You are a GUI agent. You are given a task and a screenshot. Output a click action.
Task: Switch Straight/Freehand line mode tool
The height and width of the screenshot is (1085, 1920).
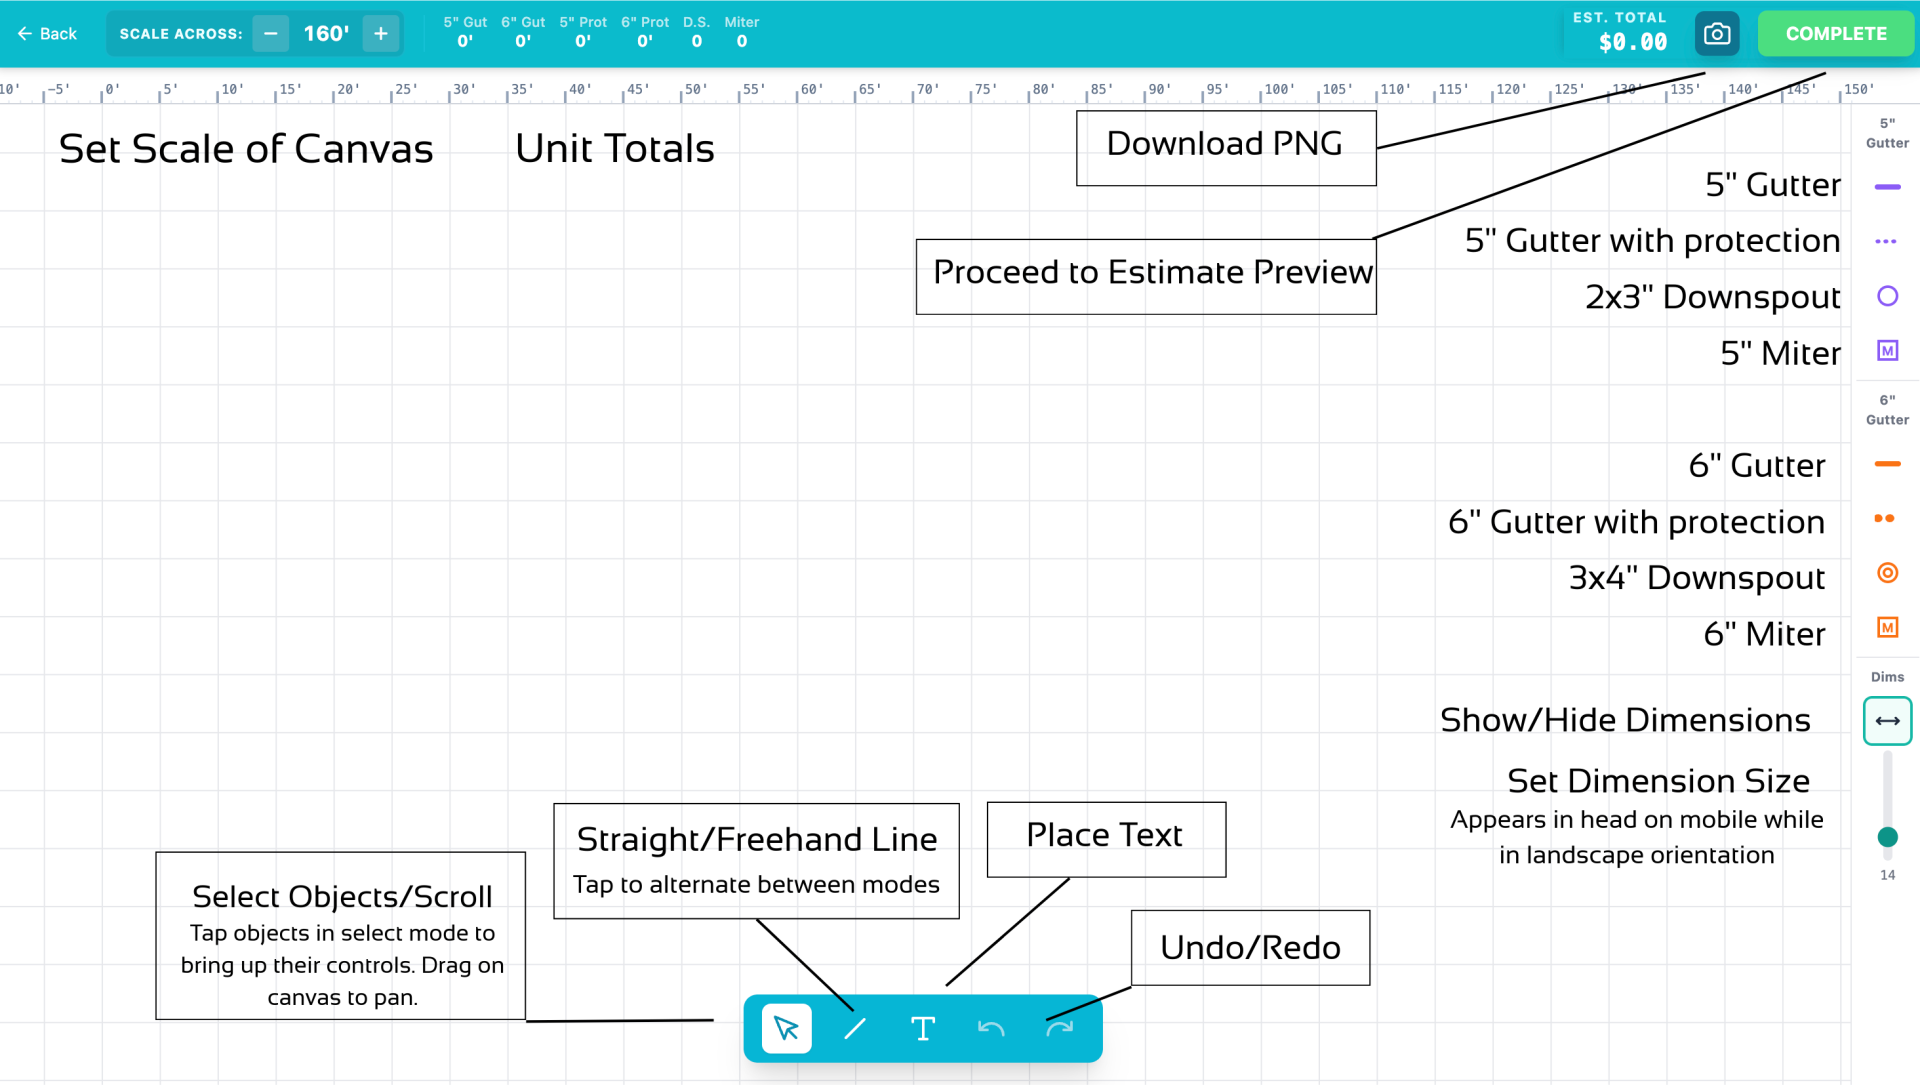[x=855, y=1028]
